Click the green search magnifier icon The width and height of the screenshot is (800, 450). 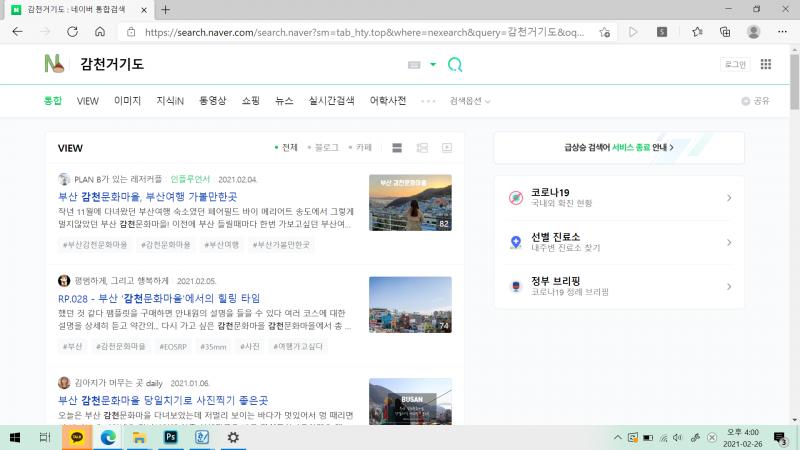[455, 65]
